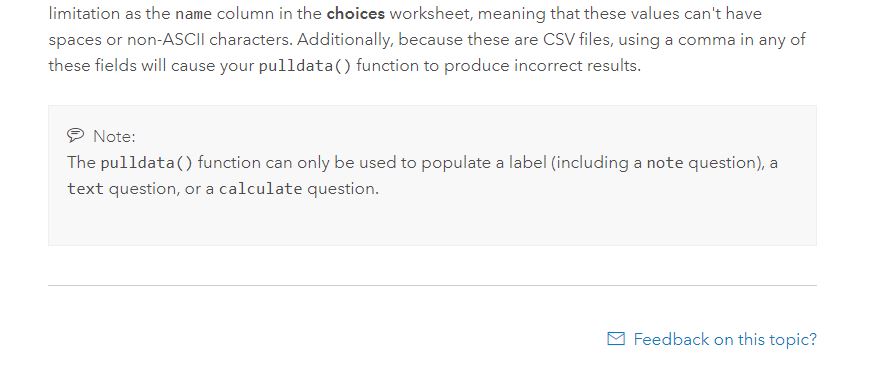The width and height of the screenshot is (892, 365).
Task: Click the Note: heading in gray box
Action: click(x=114, y=136)
